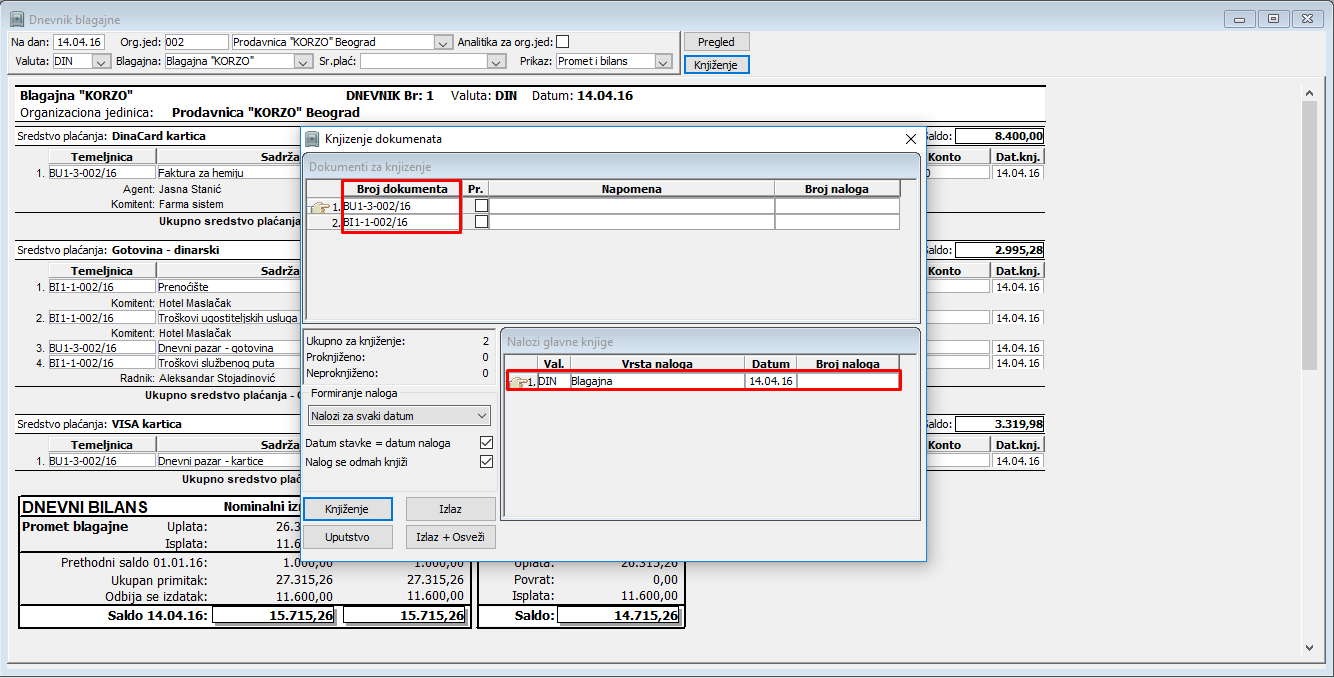Click the Dnevnik blagajne window title icon
This screenshot has width=1334, height=678.
tap(16, 18)
